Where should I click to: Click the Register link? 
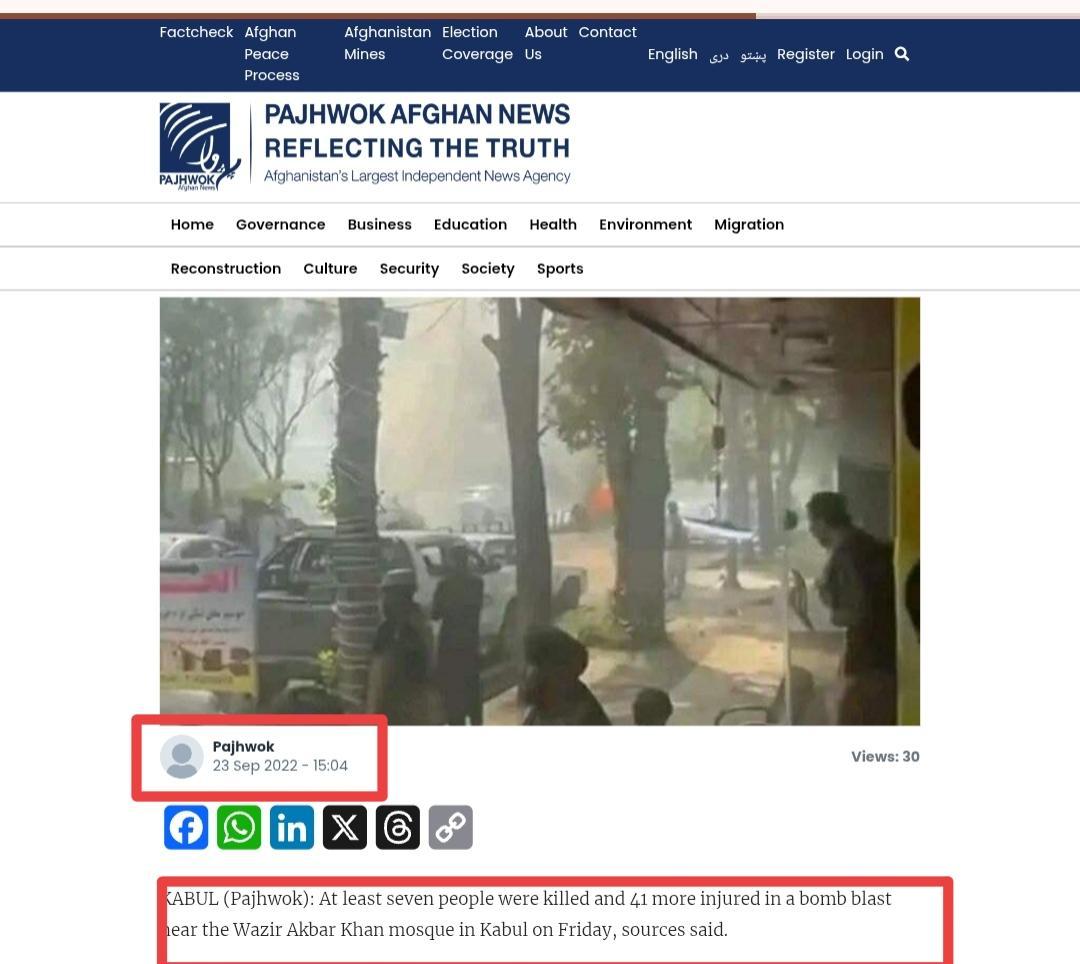(806, 54)
